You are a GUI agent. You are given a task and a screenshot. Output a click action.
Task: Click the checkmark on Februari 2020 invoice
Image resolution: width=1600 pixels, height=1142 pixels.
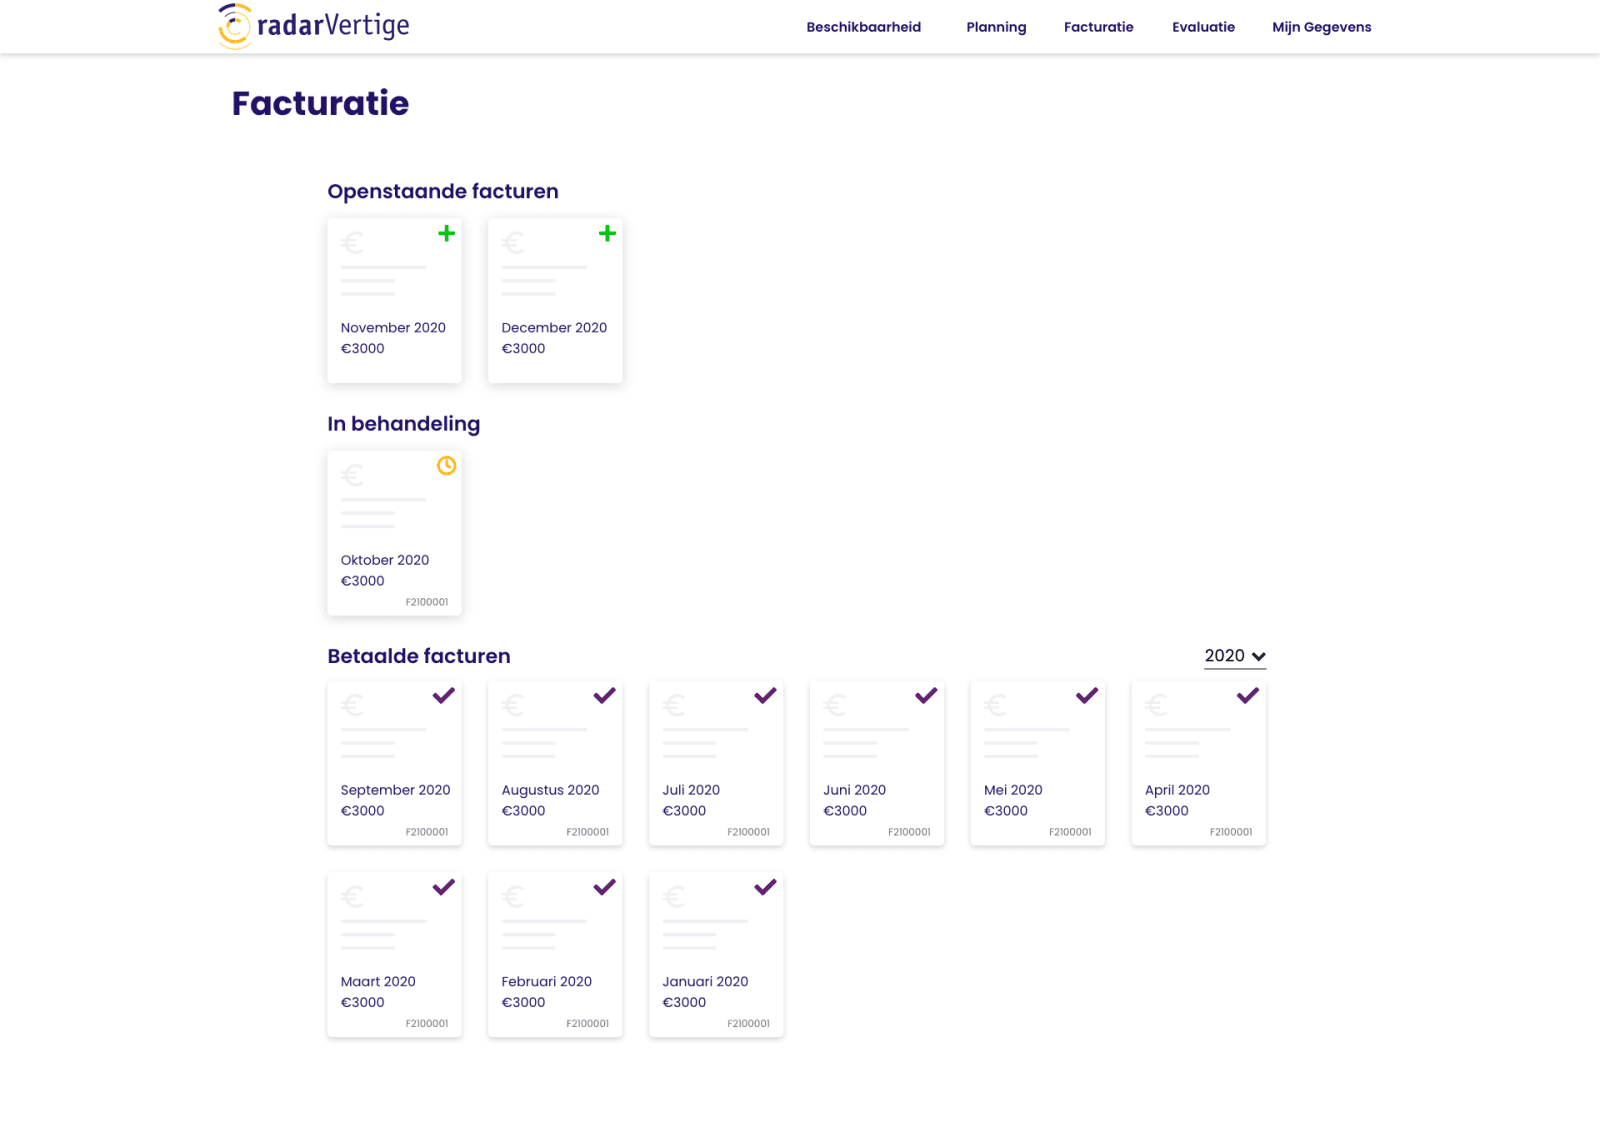click(x=604, y=887)
